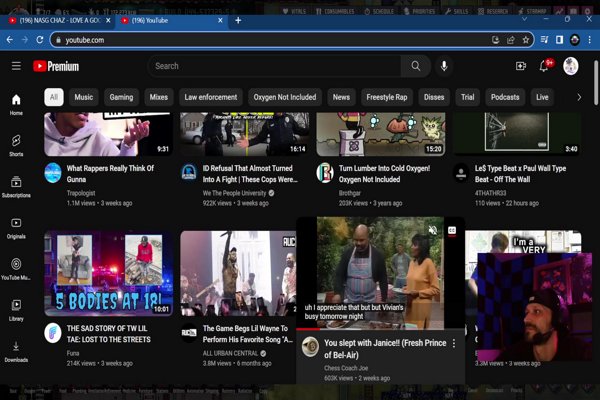Open the Chrome three-dot menu
This screenshot has width=600, height=400.
tap(590, 40)
